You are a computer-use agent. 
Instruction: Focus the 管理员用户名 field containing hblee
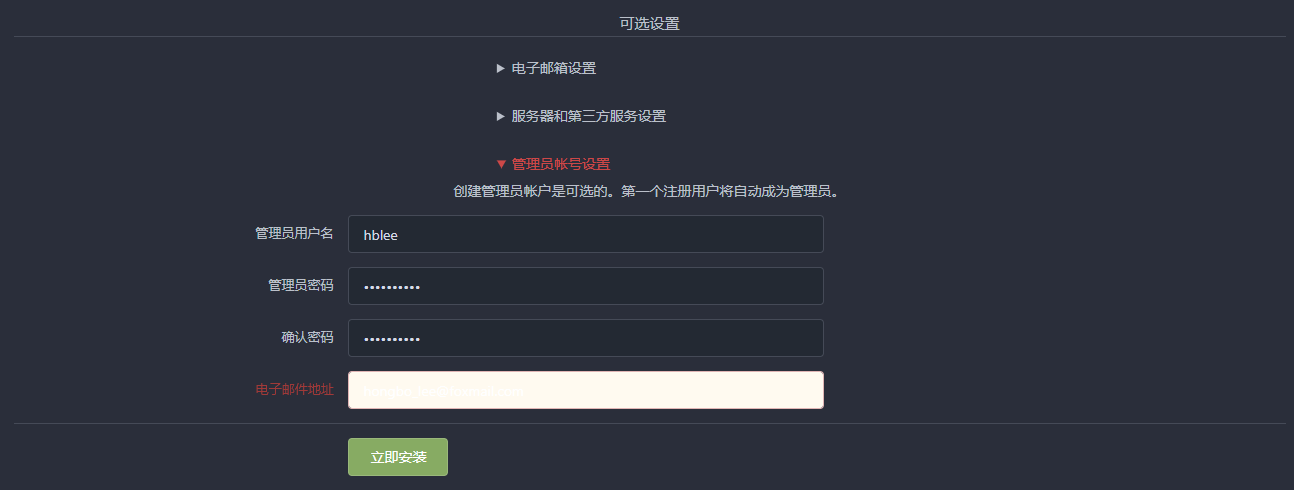pos(586,234)
